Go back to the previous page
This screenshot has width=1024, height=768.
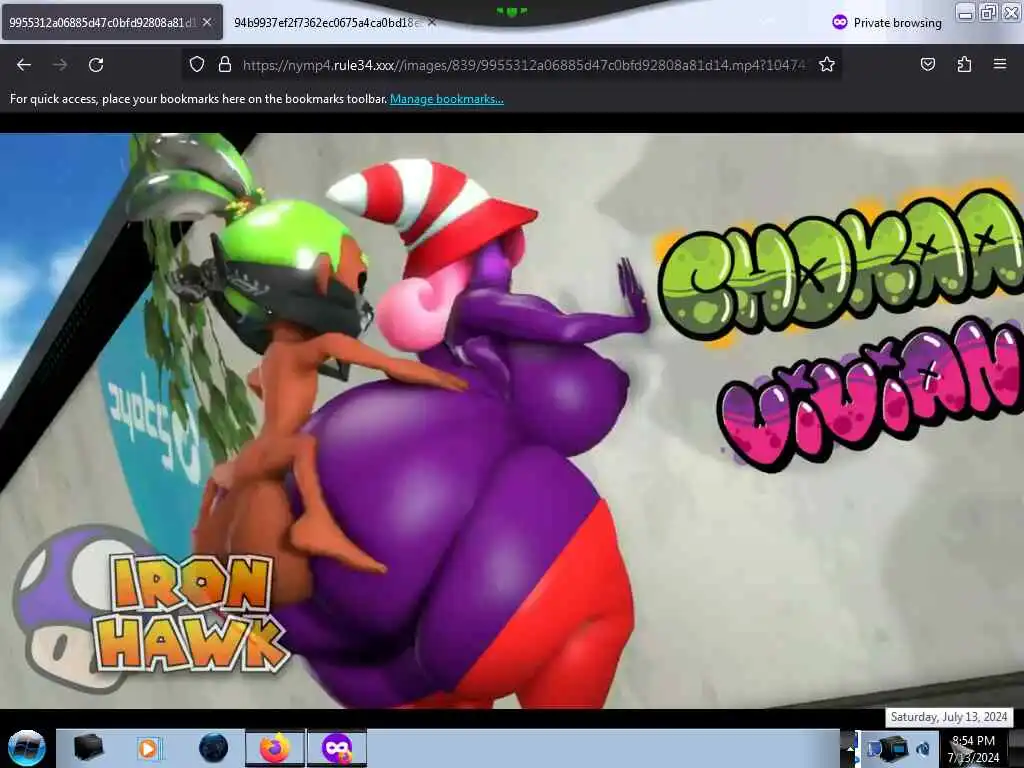[24, 65]
